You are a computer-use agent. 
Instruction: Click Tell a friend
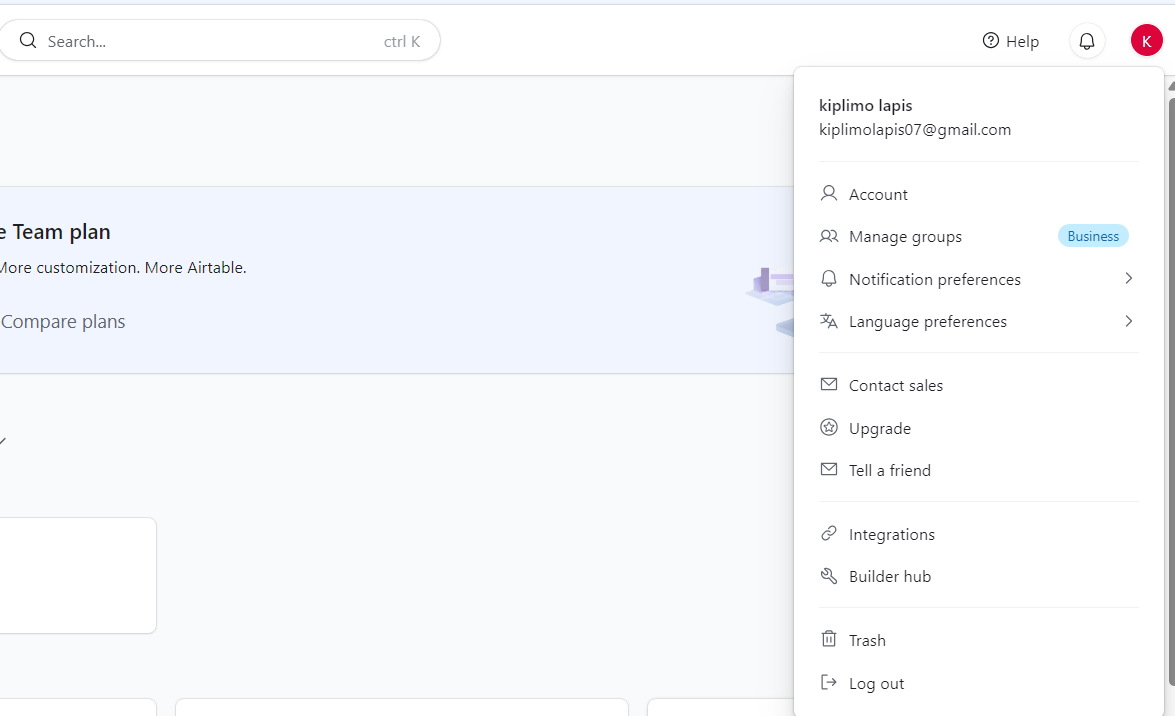[889, 470]
